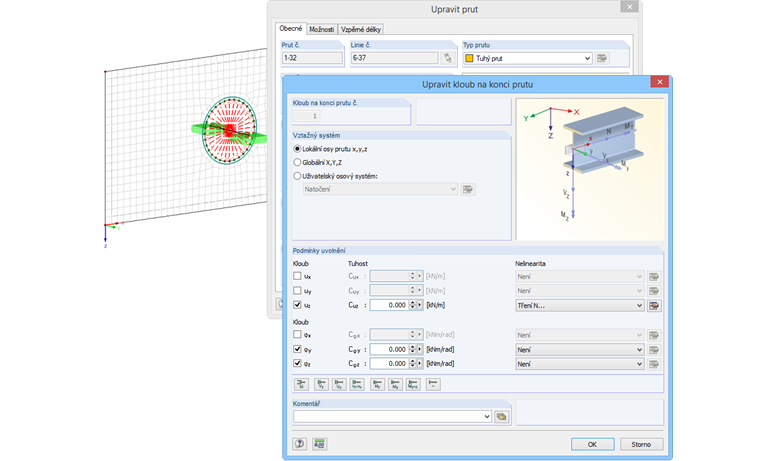The height and width of the screenshot is (461, 760).
Task: Switch to the Vzpěrné délky tab
Action: (x=361, y=29)
